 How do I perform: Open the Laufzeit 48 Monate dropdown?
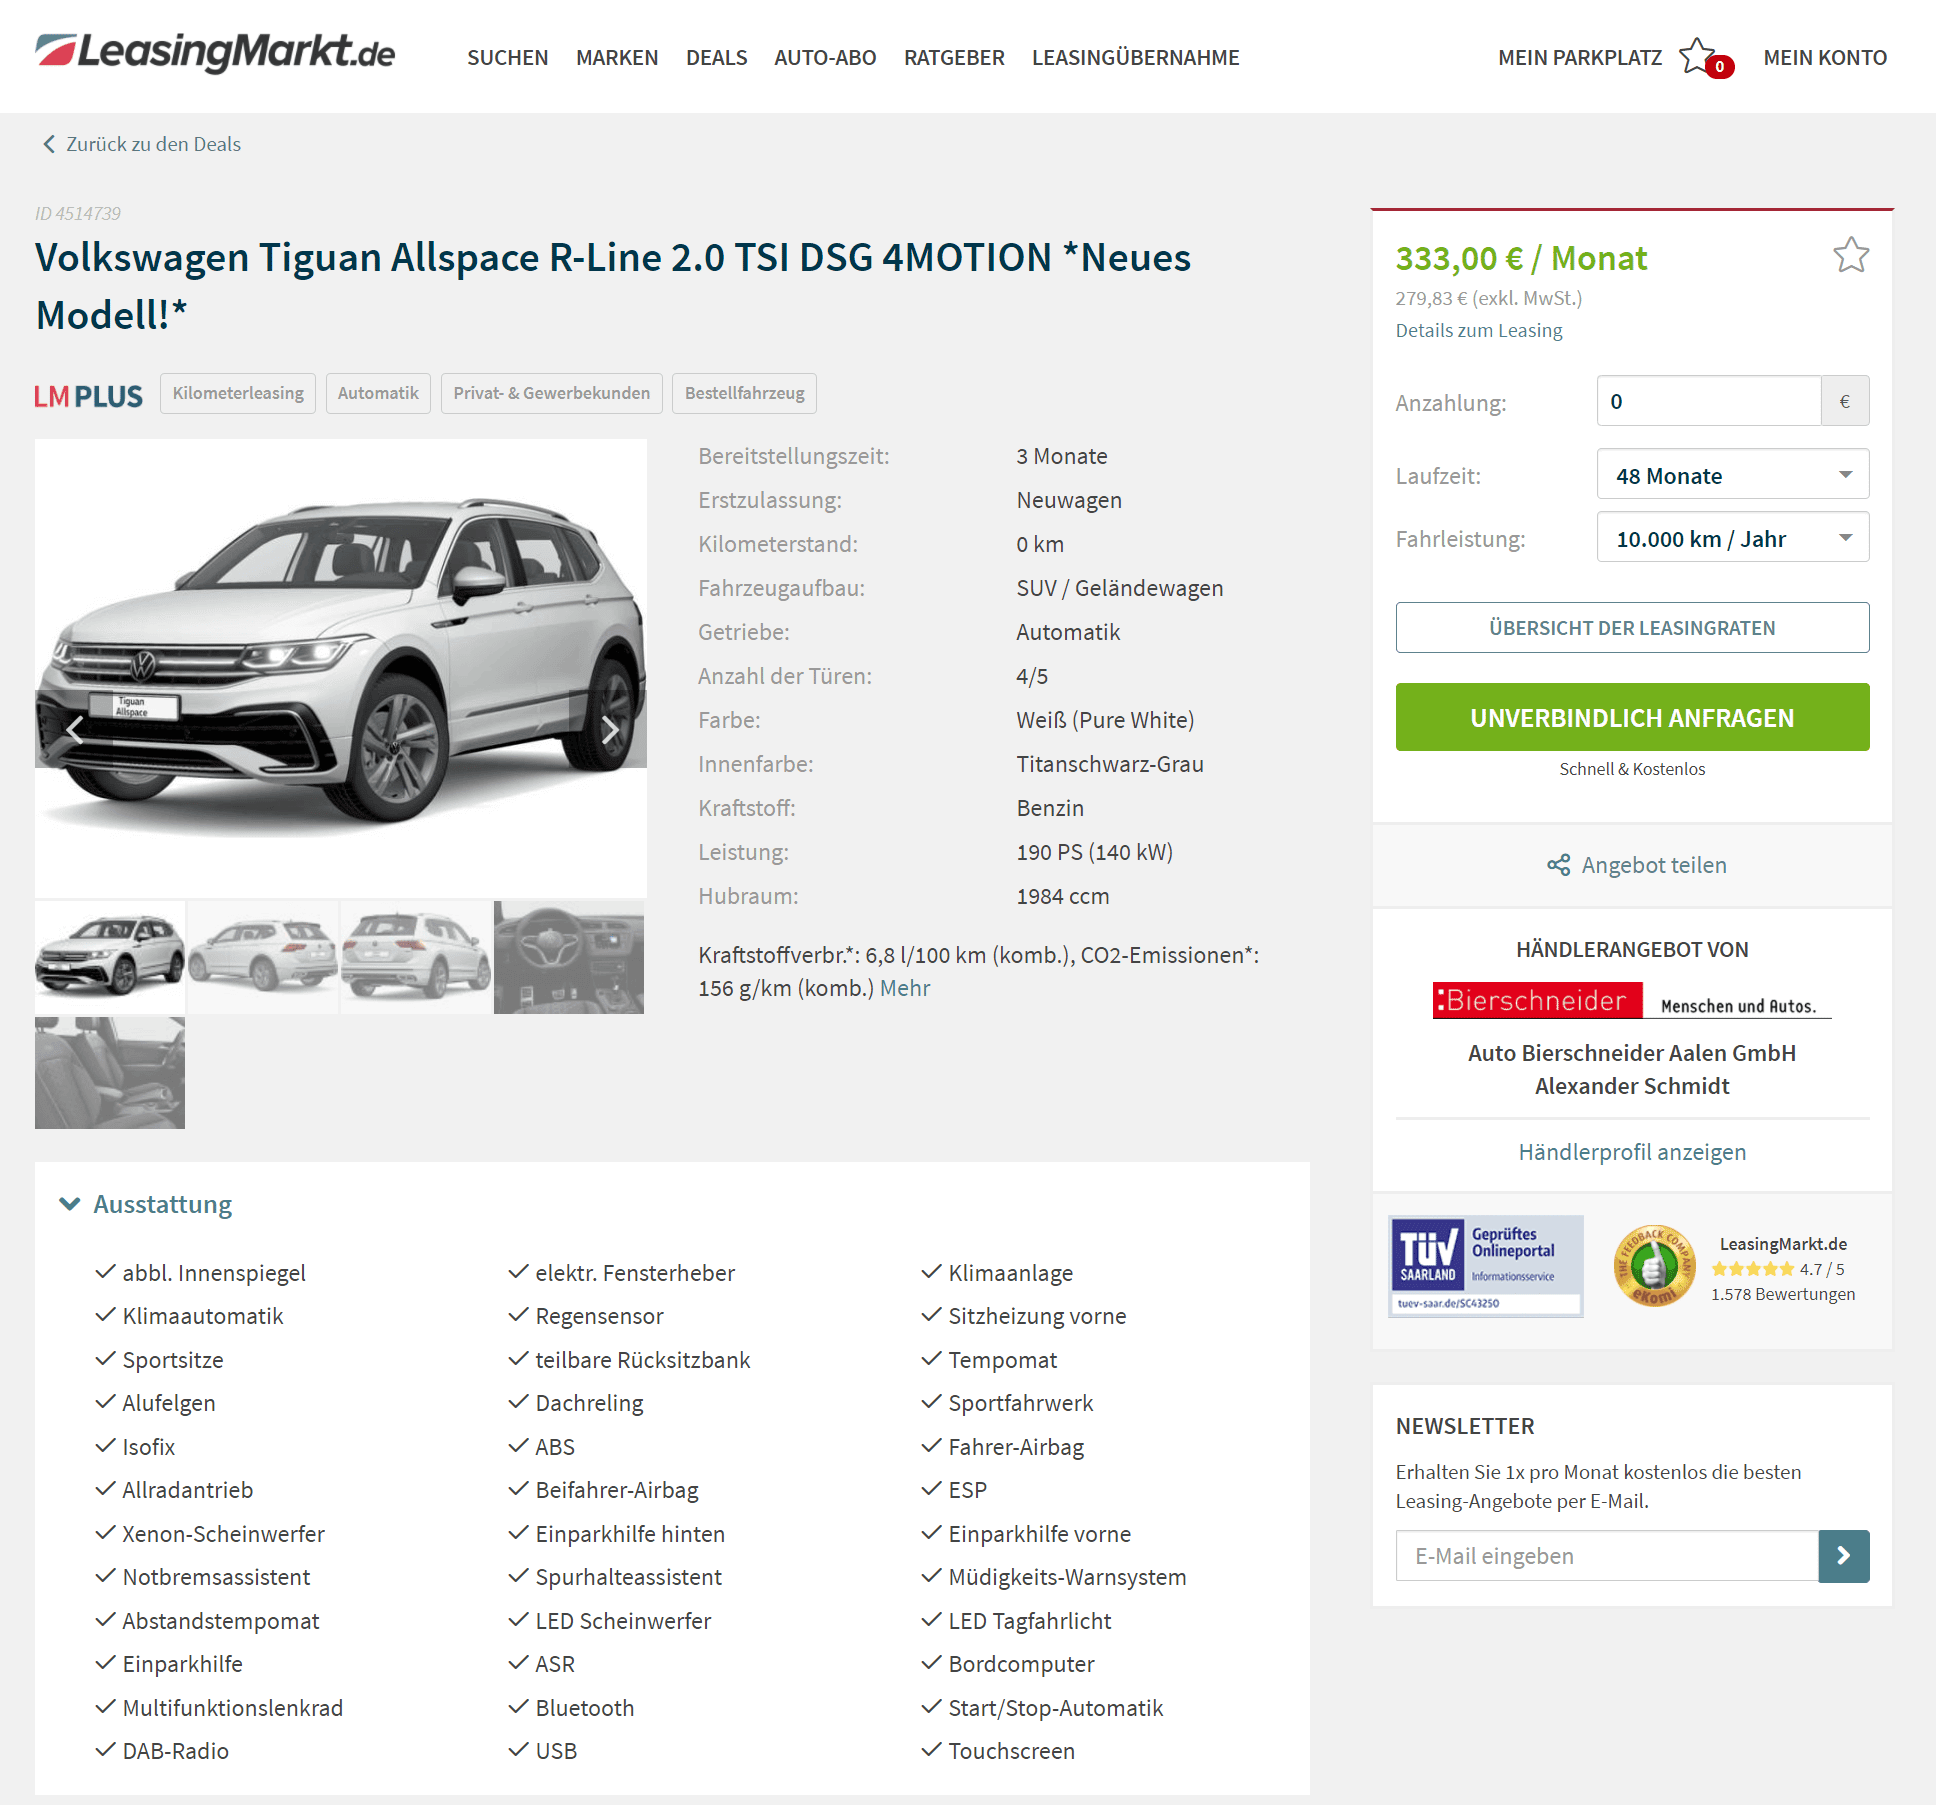click(x=1733, y=475)
